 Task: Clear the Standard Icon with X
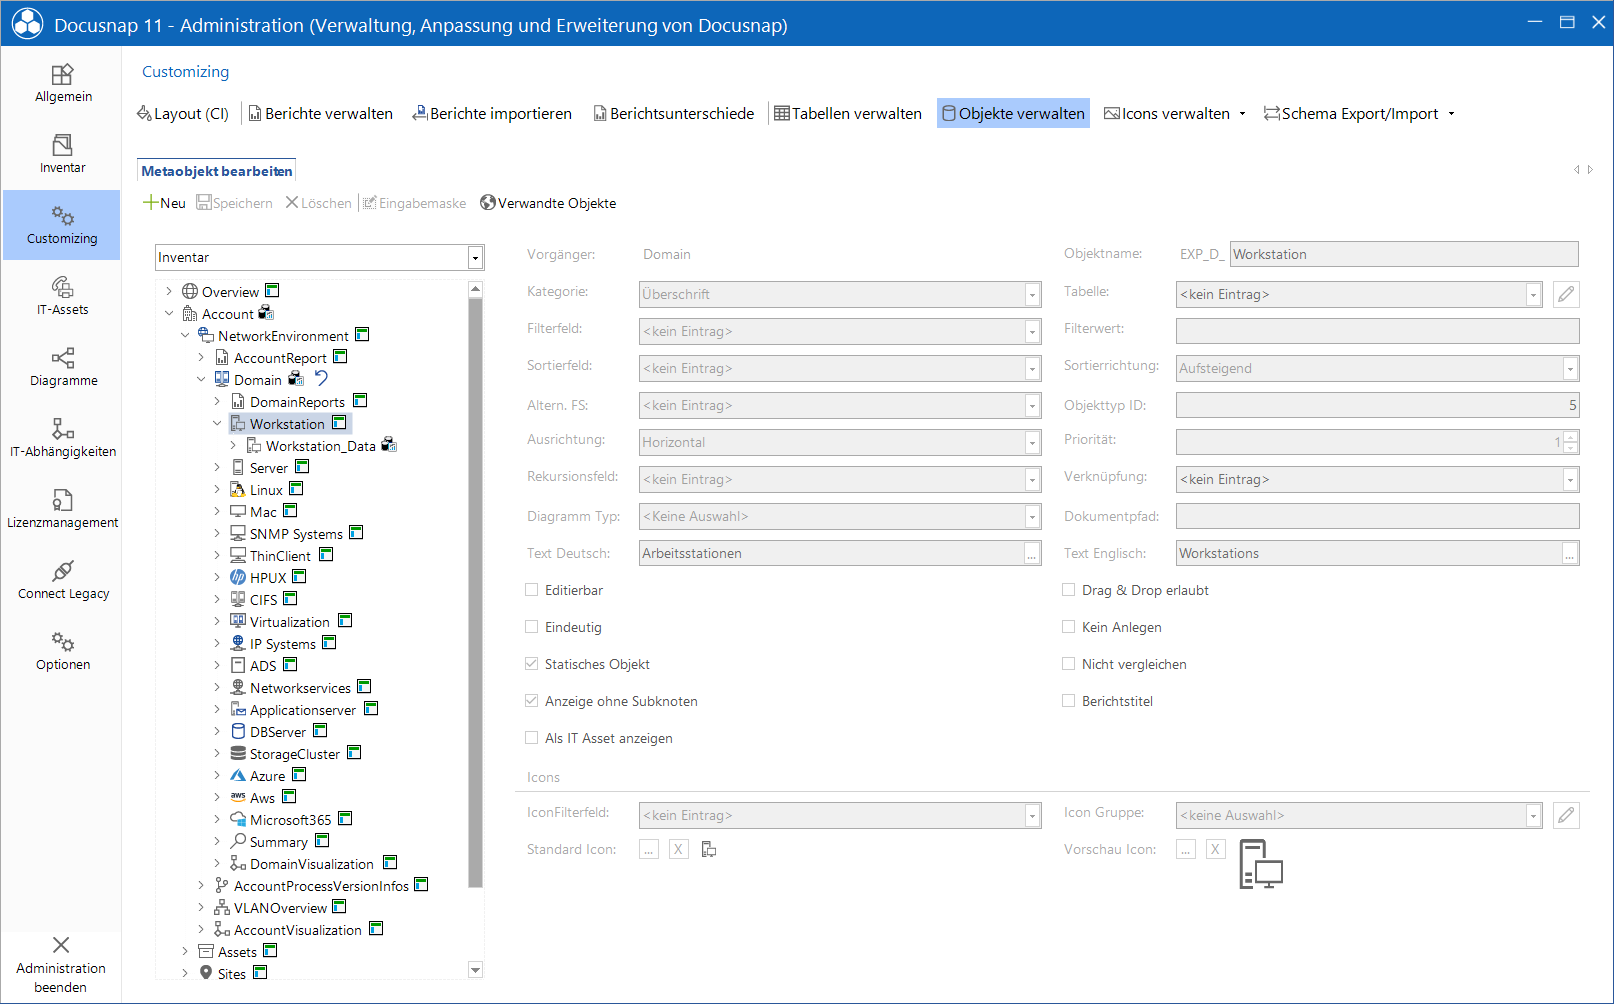(679, 849)
